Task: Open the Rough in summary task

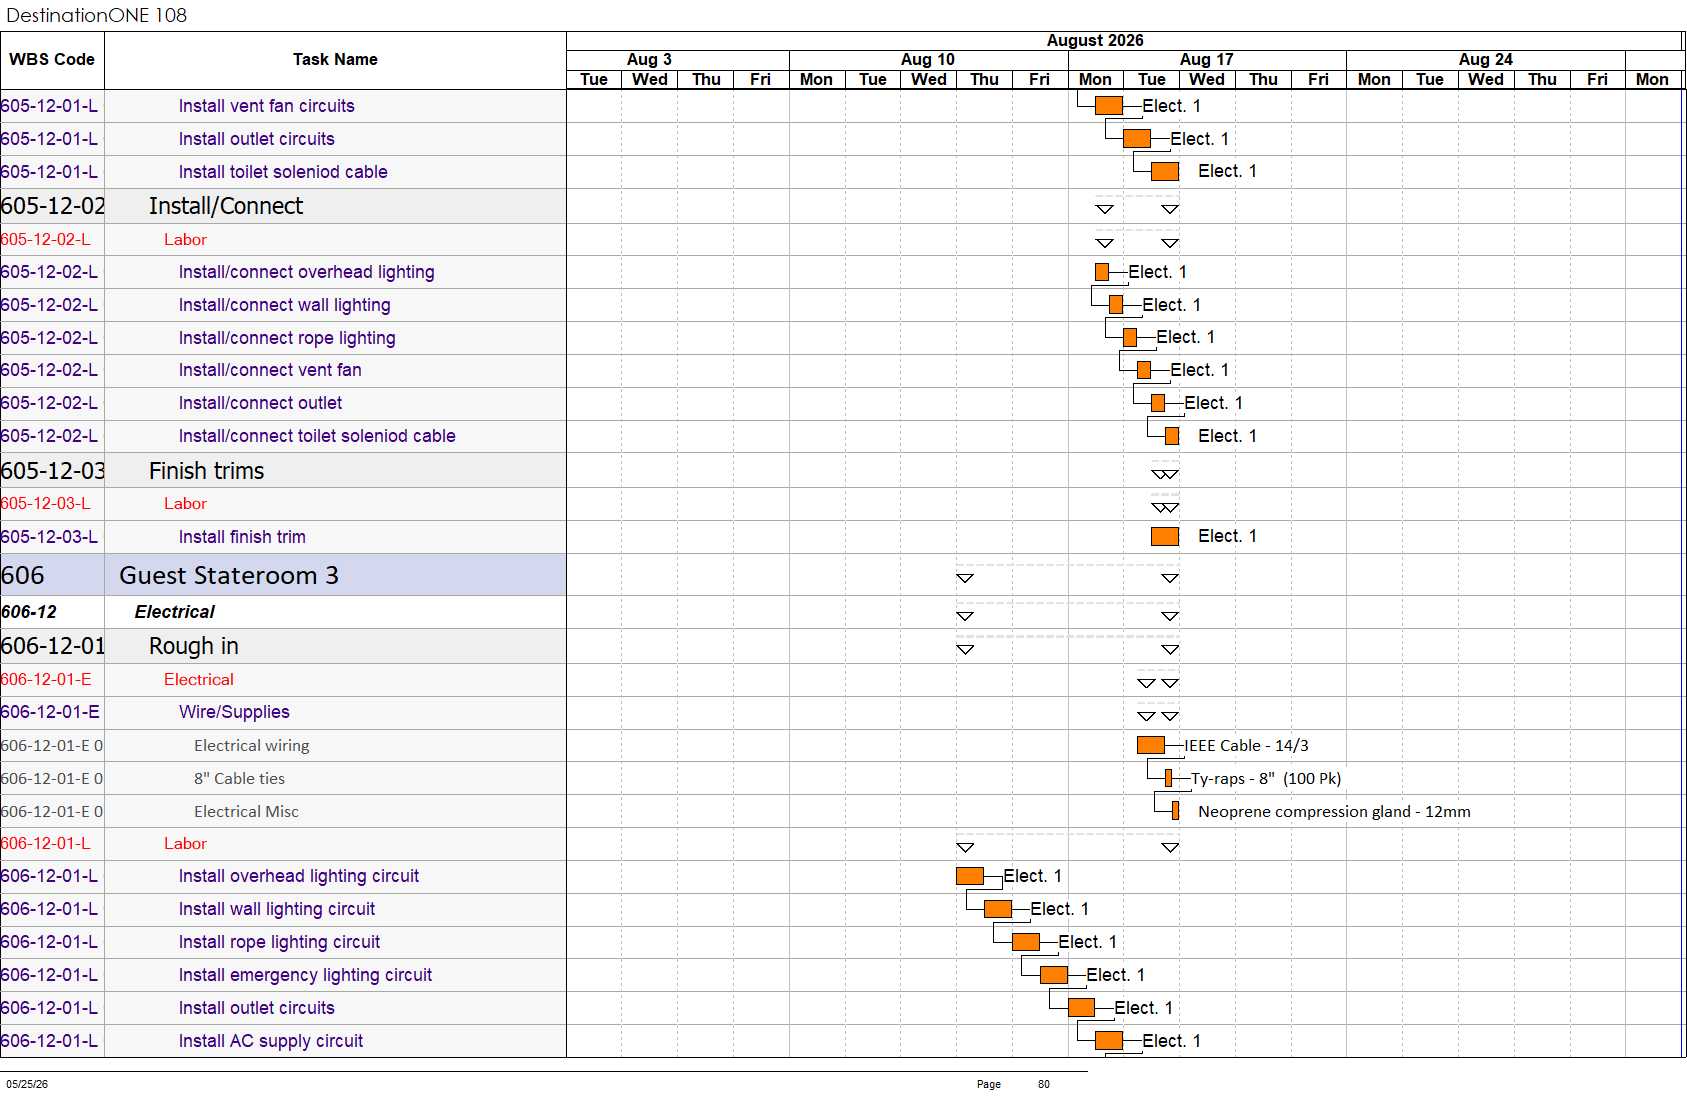Action: [194, 646]
